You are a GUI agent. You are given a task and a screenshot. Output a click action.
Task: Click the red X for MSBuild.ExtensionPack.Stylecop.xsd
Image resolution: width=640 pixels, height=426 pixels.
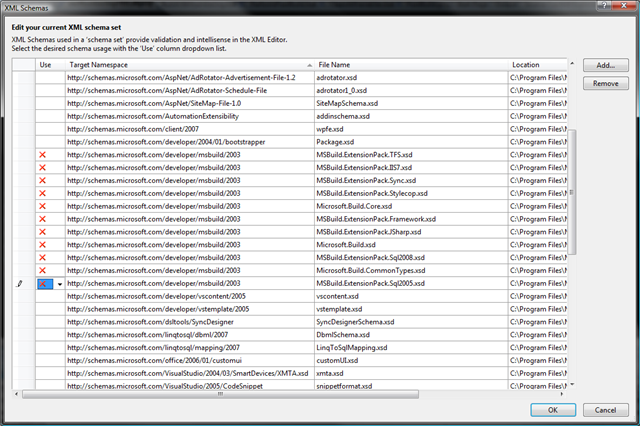point(42,193)
